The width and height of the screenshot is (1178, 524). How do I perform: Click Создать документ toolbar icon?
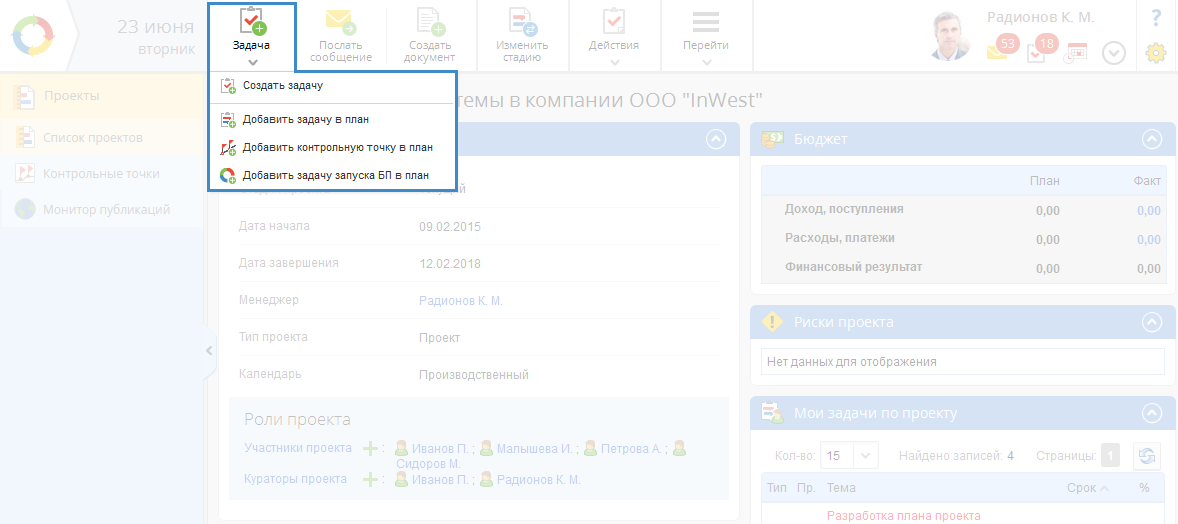430,22
